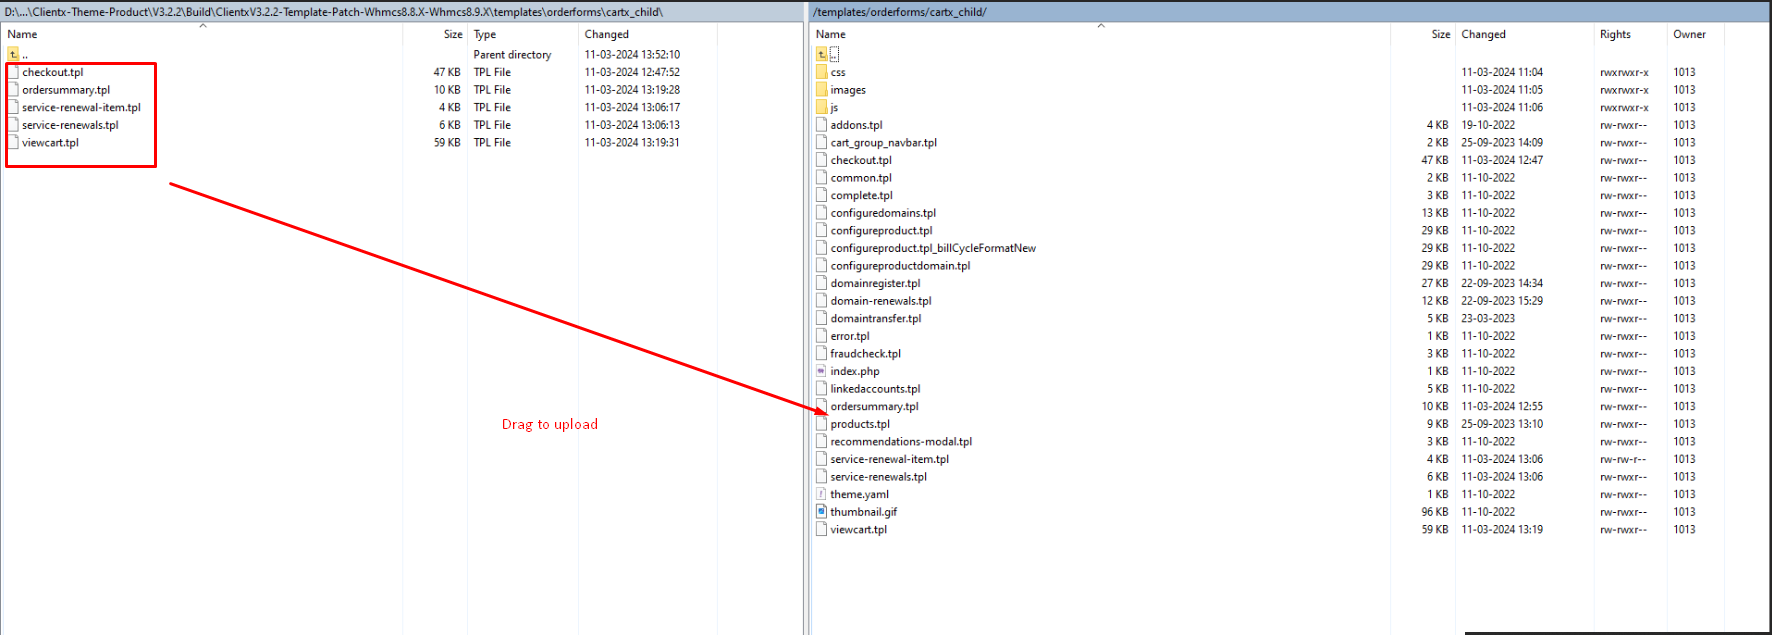Viewport: 1772px width, 635px height.
Task: Sort local panel by Name column
Action: 23,34
